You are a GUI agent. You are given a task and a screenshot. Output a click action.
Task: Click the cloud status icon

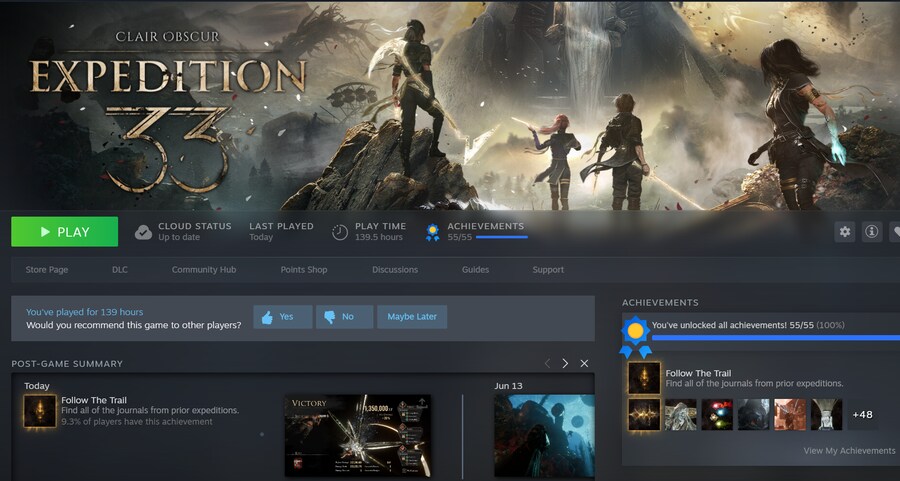[143, 232]
